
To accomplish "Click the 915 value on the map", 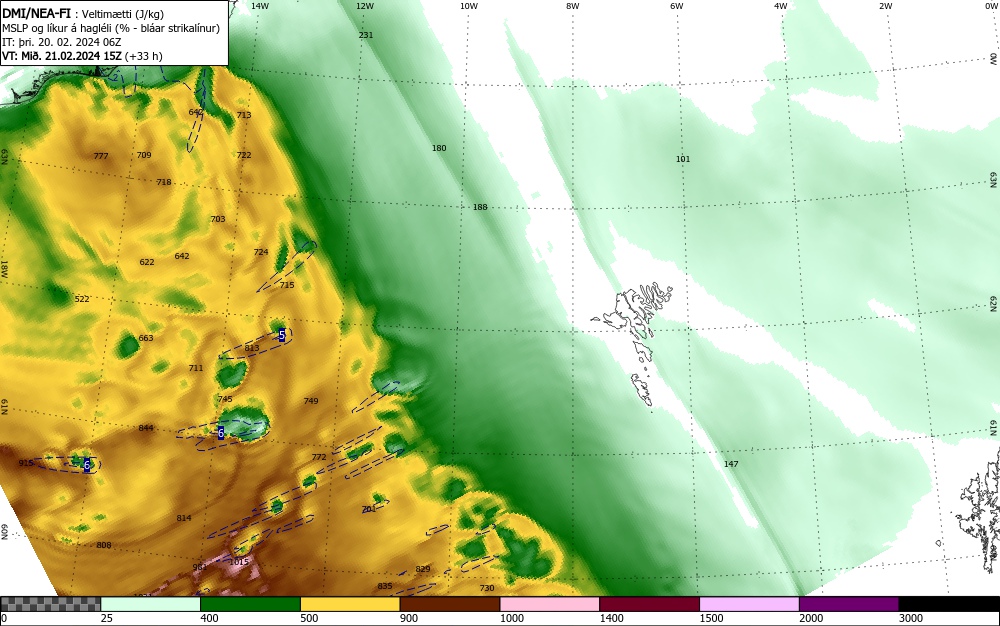I will 26,463.
